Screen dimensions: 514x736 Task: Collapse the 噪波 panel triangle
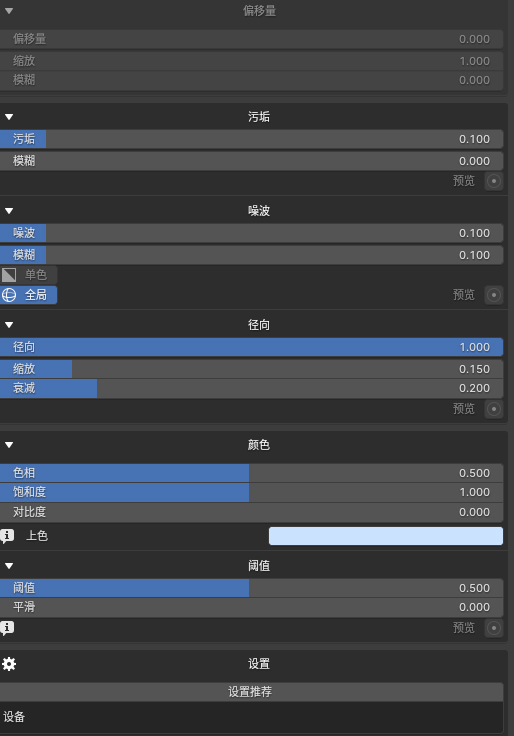[9, 211]
